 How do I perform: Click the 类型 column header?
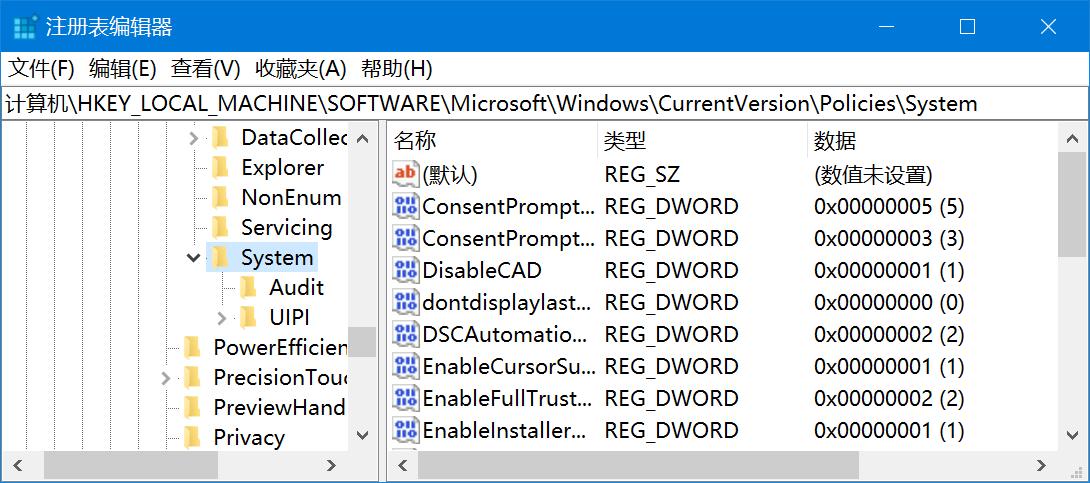click(625, 141)
